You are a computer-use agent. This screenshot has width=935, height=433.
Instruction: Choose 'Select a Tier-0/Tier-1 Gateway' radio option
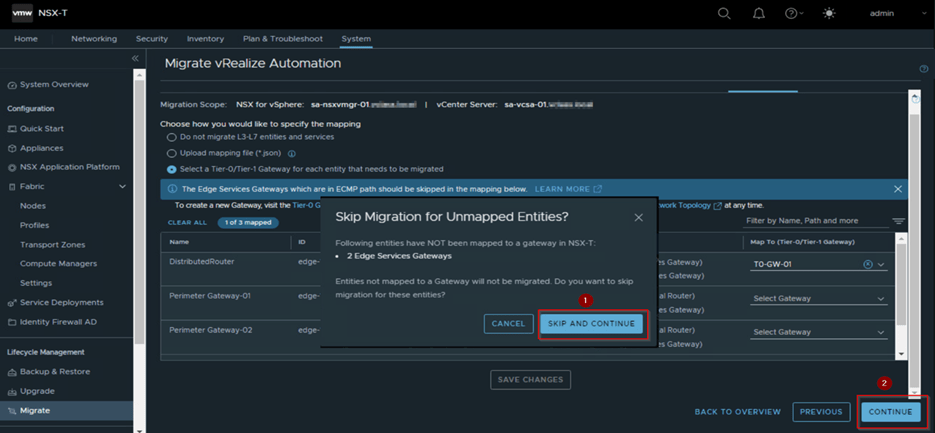pos(172,169)
